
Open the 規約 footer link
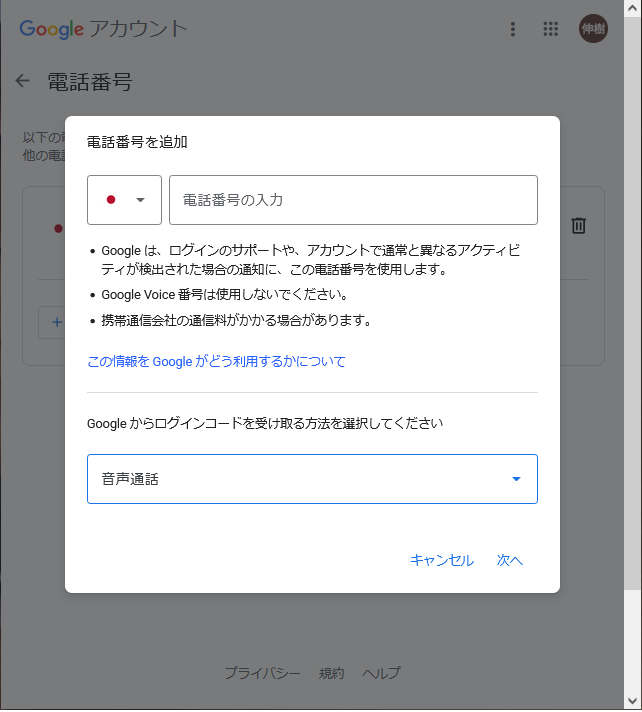pos(331,672)
